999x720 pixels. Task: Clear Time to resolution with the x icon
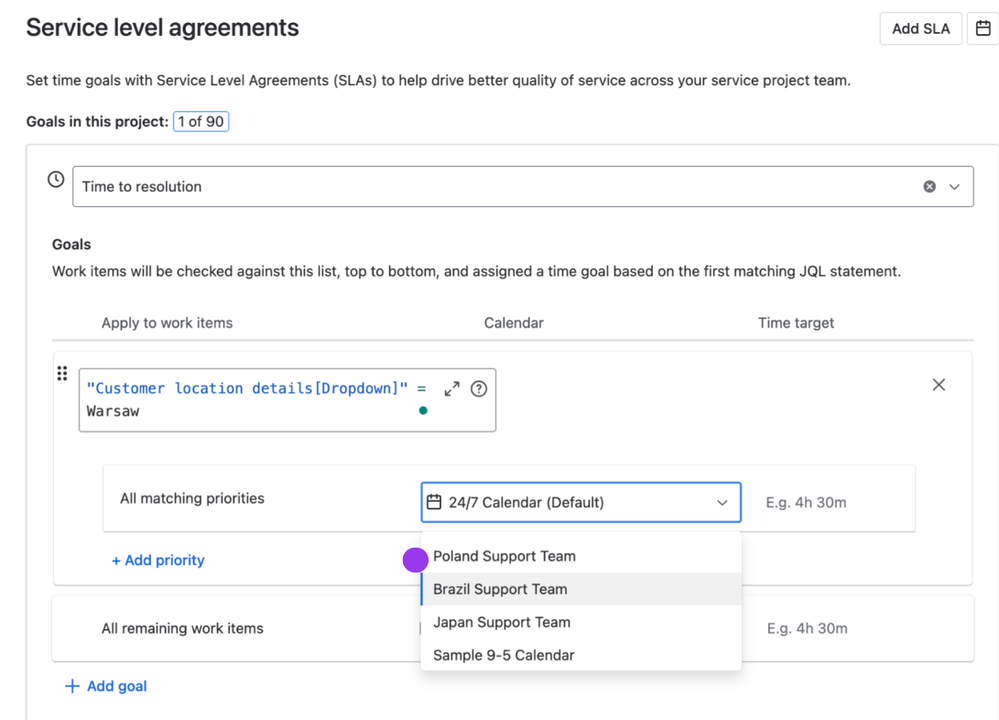(930, 185)
